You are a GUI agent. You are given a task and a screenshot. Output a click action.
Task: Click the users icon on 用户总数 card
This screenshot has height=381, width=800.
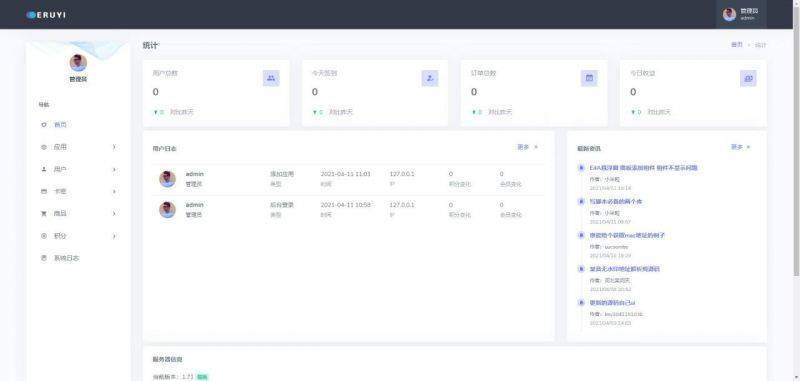271,78
